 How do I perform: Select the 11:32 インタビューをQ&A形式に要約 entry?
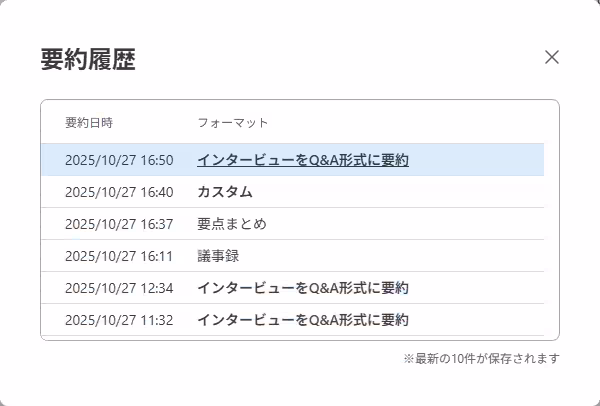(x=303, y=320)
